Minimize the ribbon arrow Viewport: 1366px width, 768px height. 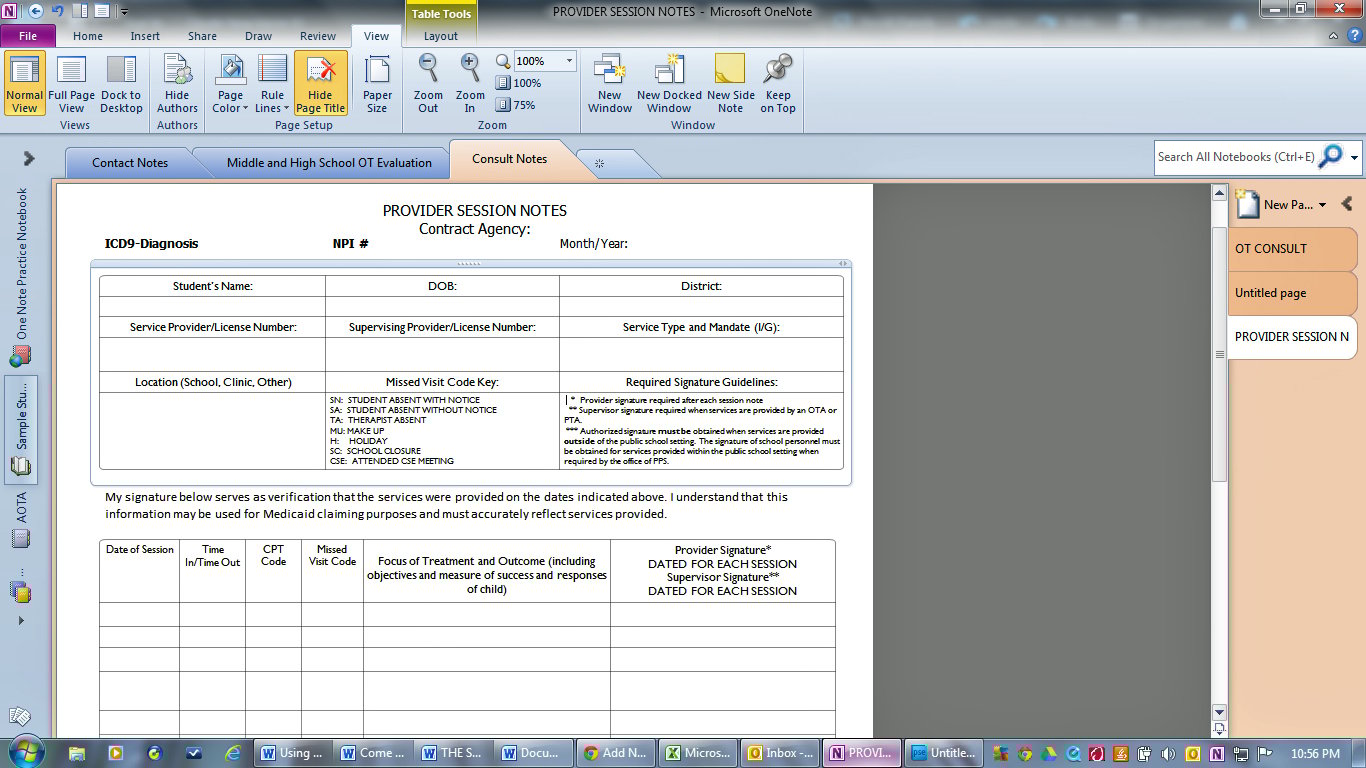(x=1334, y=36)
